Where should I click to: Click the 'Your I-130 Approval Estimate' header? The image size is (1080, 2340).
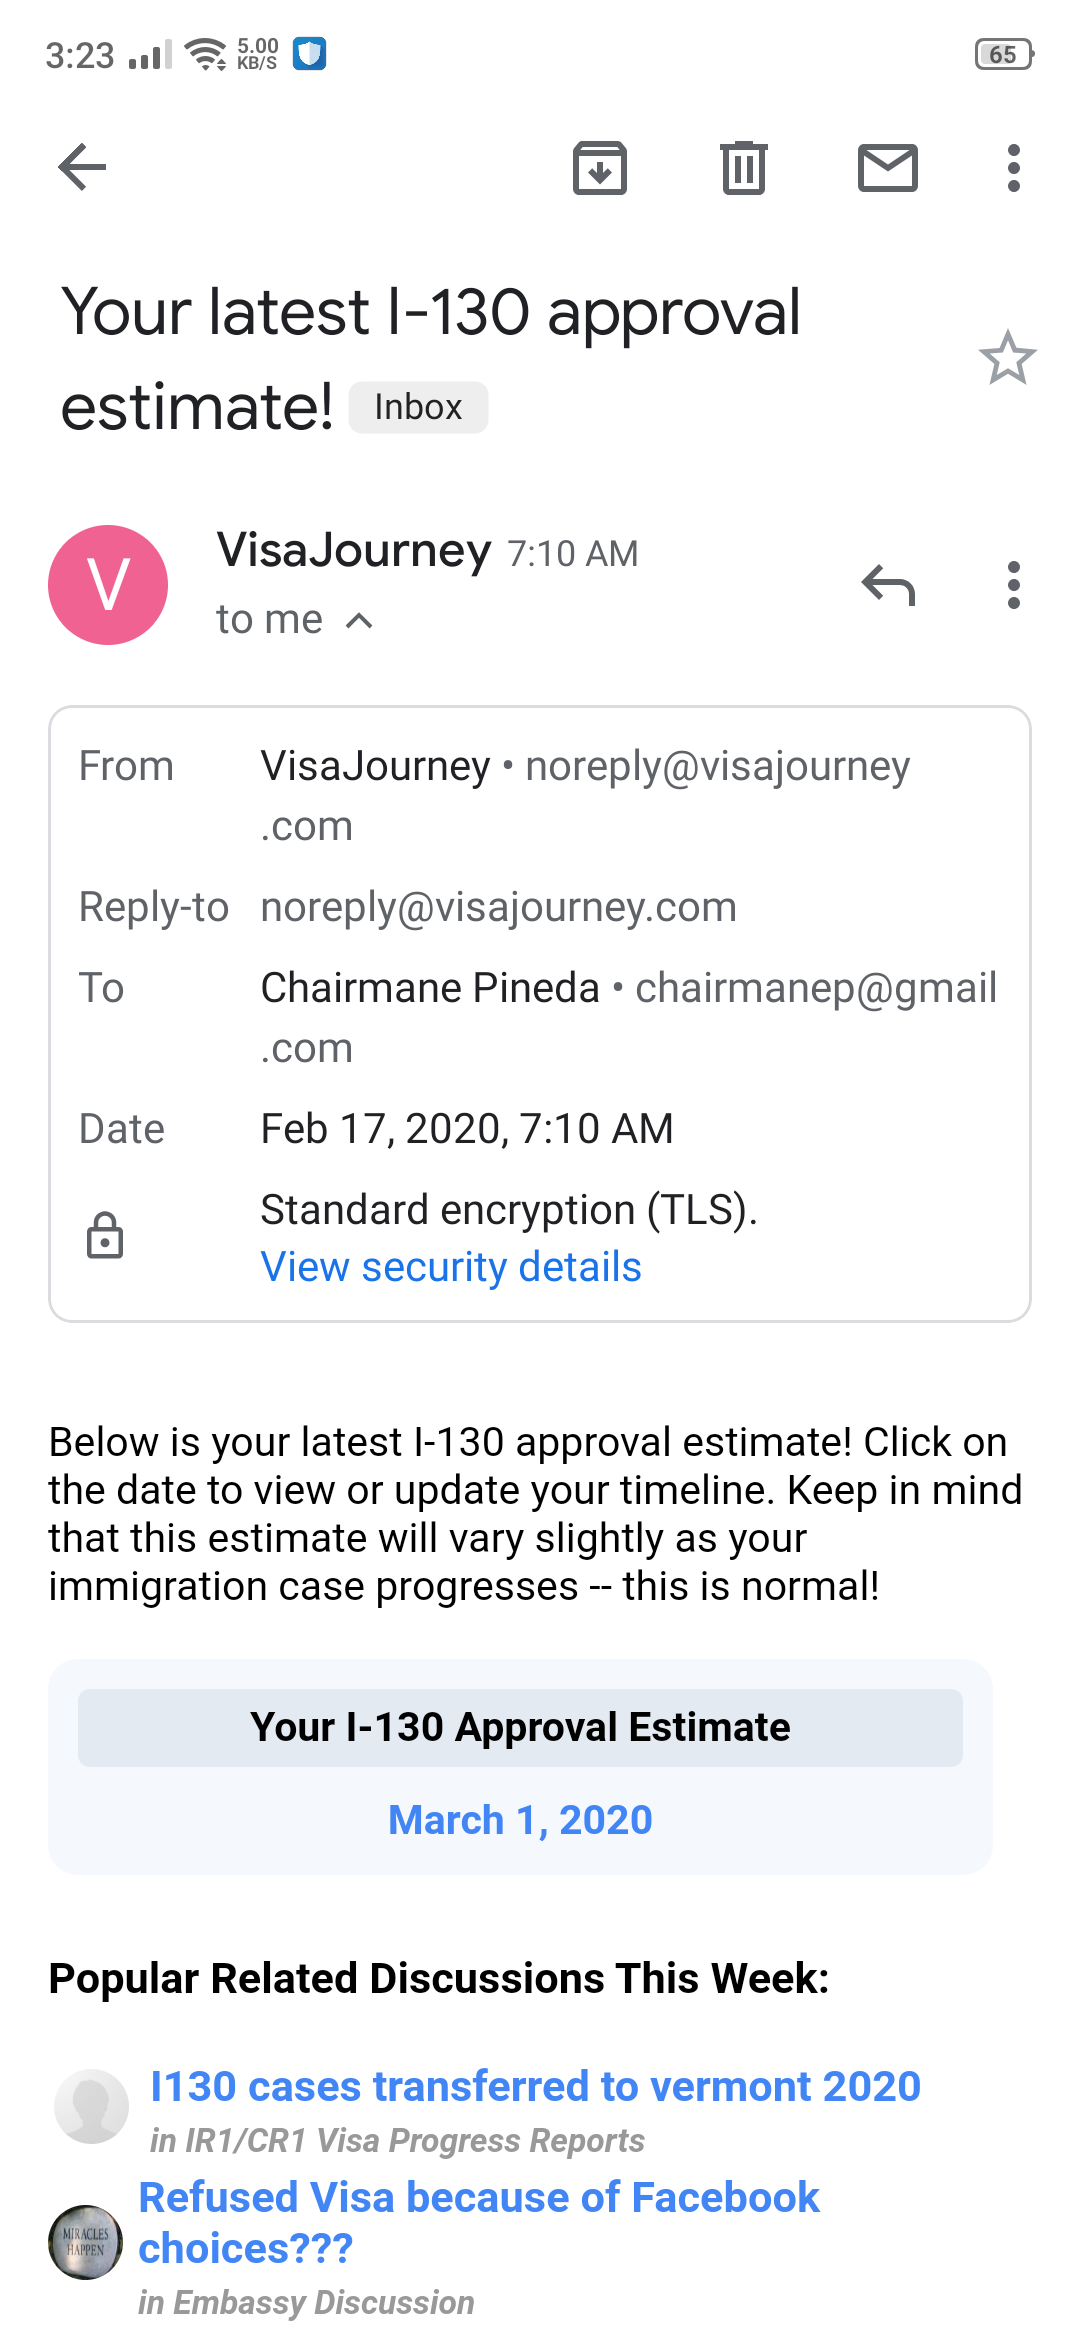click(x=520, y=1727)
